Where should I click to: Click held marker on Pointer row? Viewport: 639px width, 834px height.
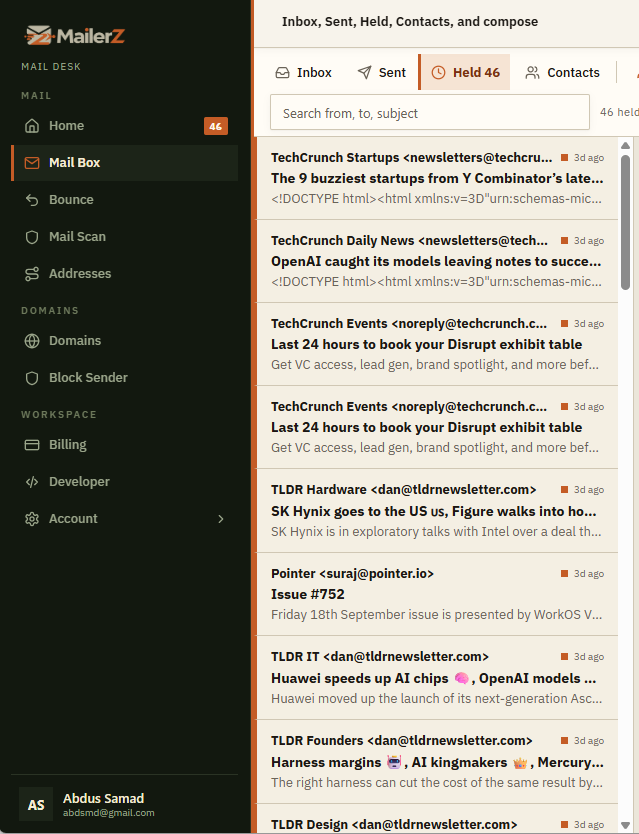click(x=565, y=573)
